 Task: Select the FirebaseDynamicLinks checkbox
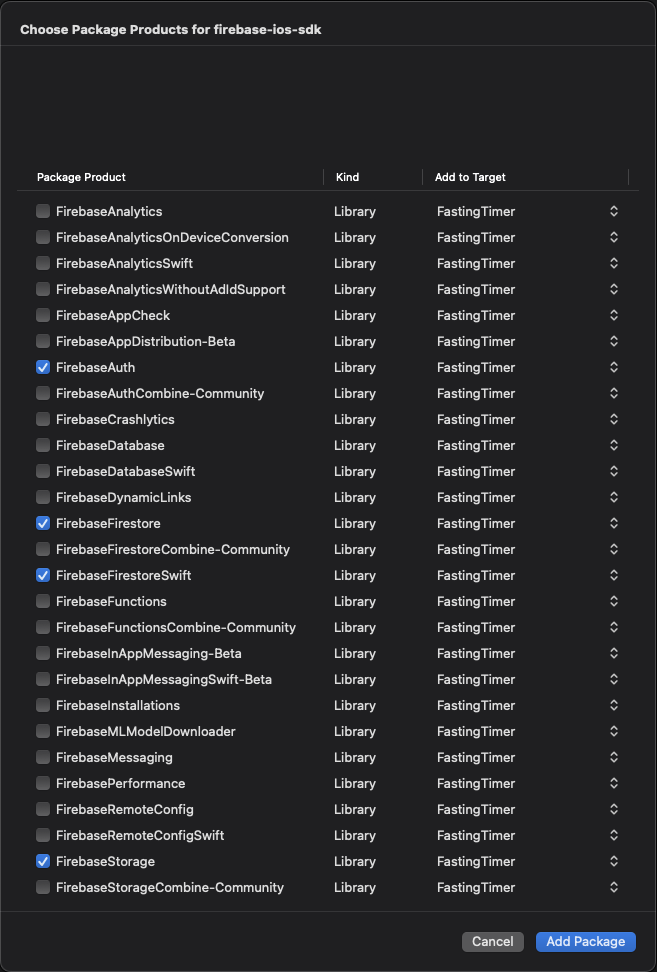click(x=43, y=497)
